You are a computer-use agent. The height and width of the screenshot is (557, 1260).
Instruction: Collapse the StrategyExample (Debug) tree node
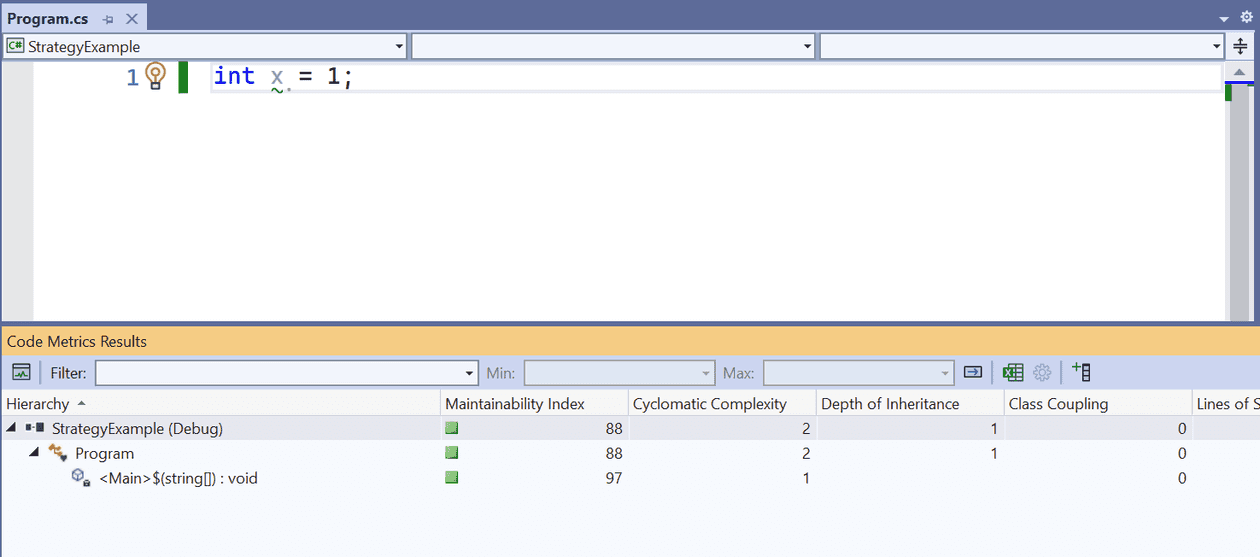(x=11, y=429)
